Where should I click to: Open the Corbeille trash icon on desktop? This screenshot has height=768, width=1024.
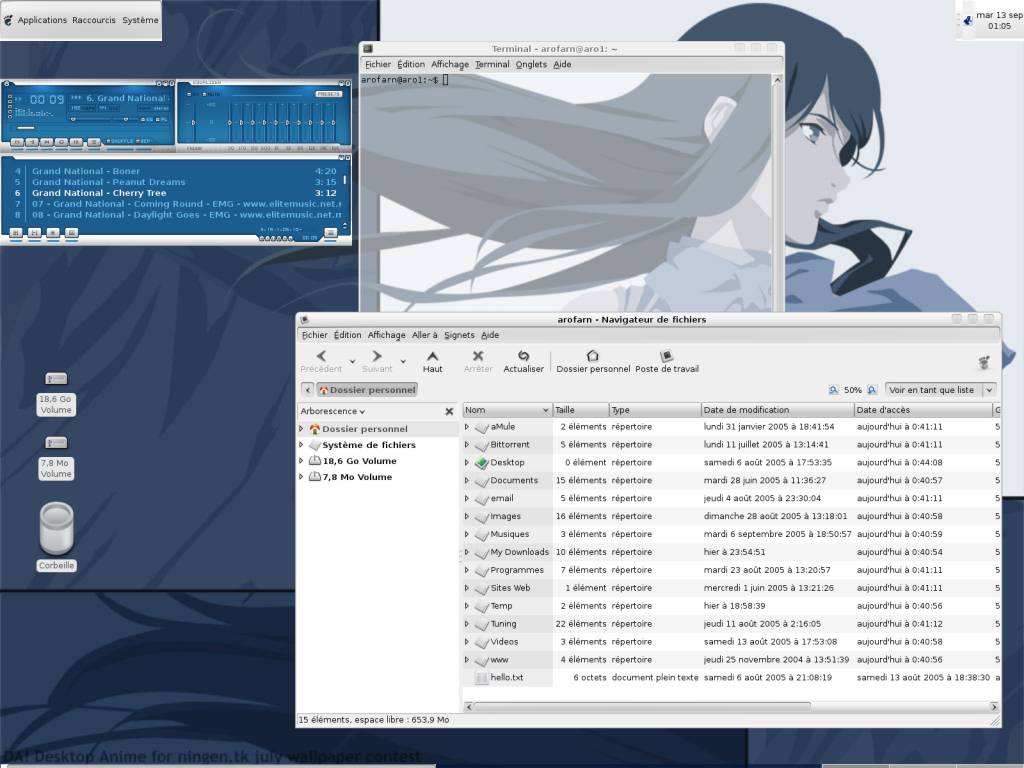56,528
